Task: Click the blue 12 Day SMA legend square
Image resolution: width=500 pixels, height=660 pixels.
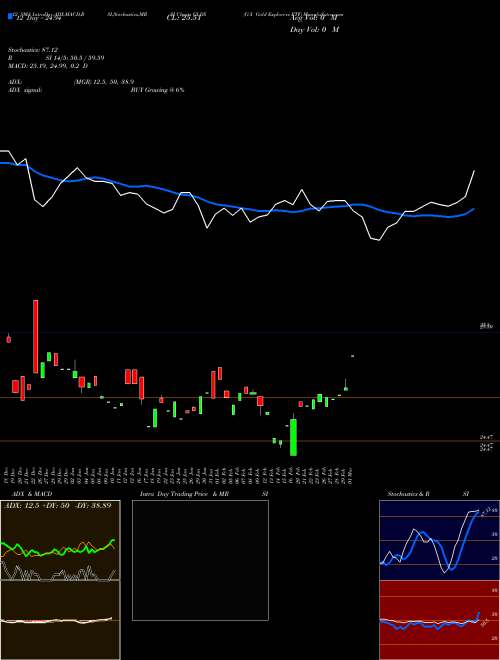Action: (11, 17)
